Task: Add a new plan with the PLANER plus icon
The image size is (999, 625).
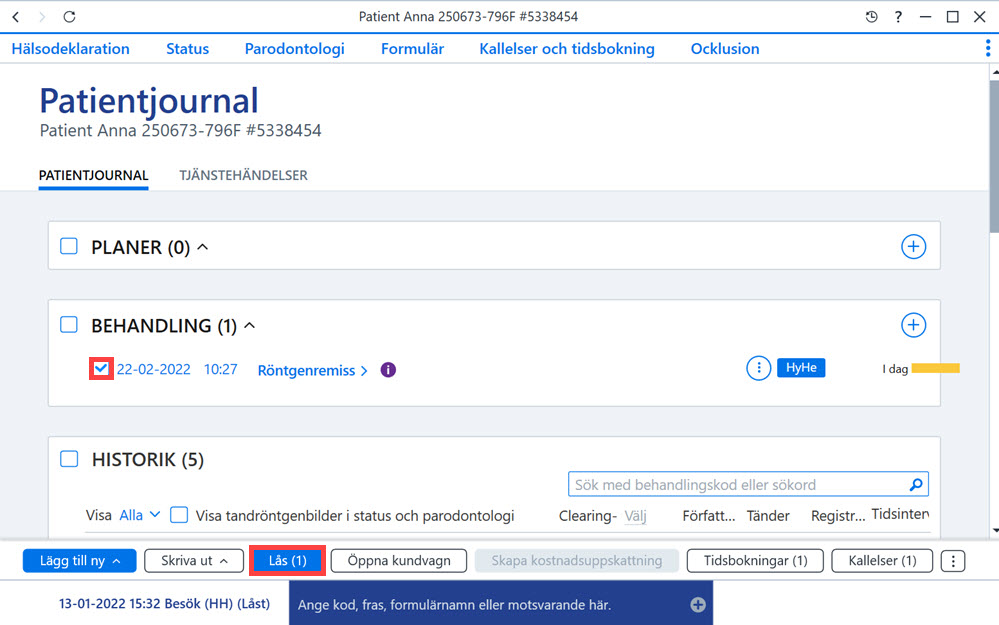Action: click(x=913, y=247)
